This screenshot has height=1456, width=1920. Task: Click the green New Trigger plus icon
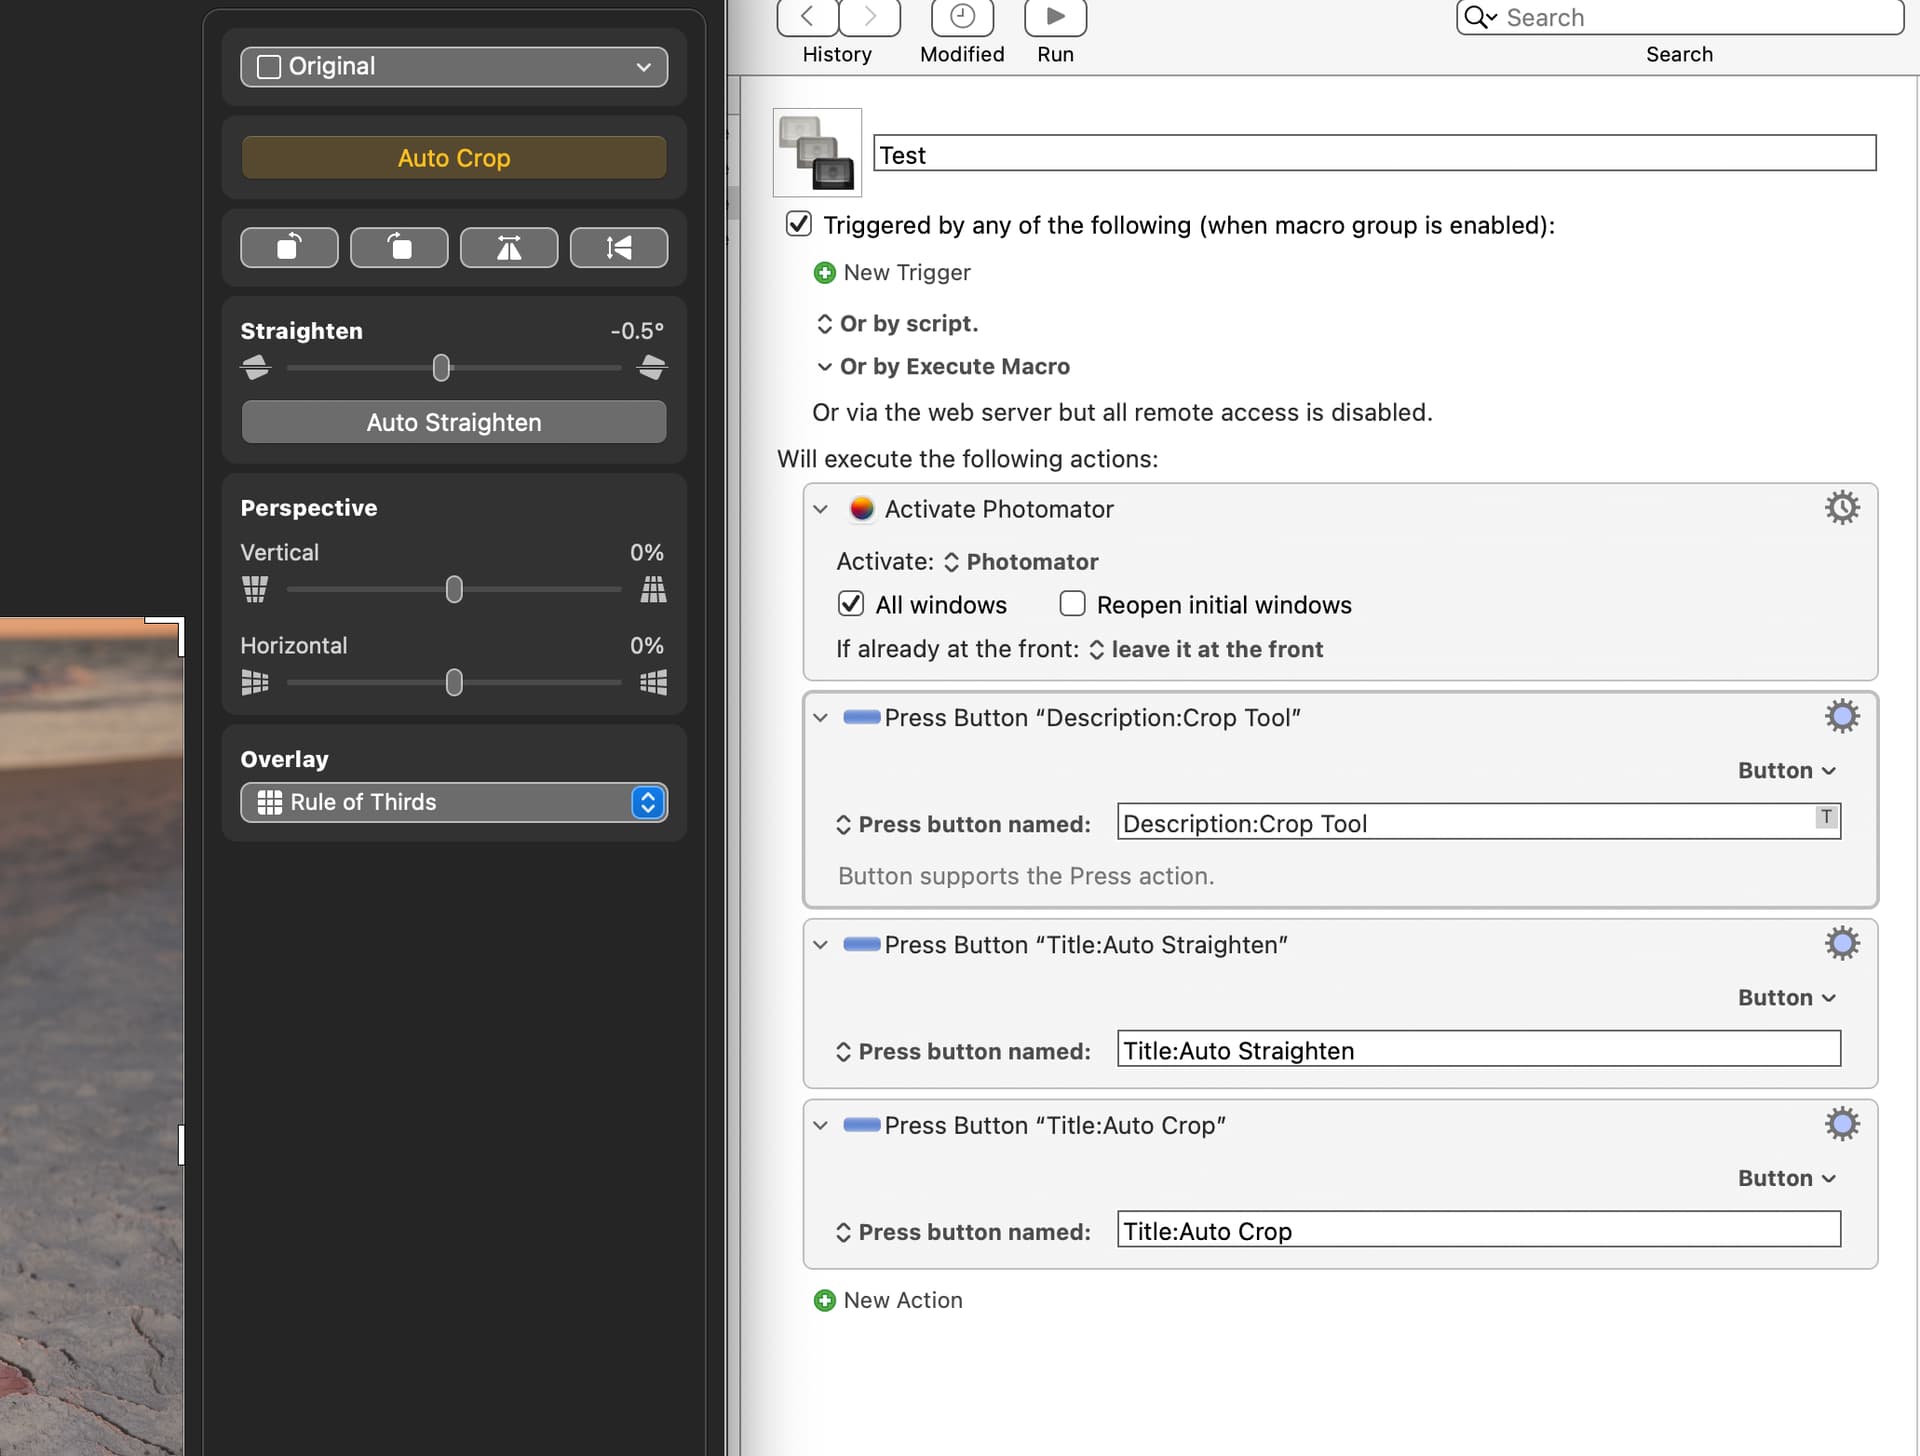(825, 273)
